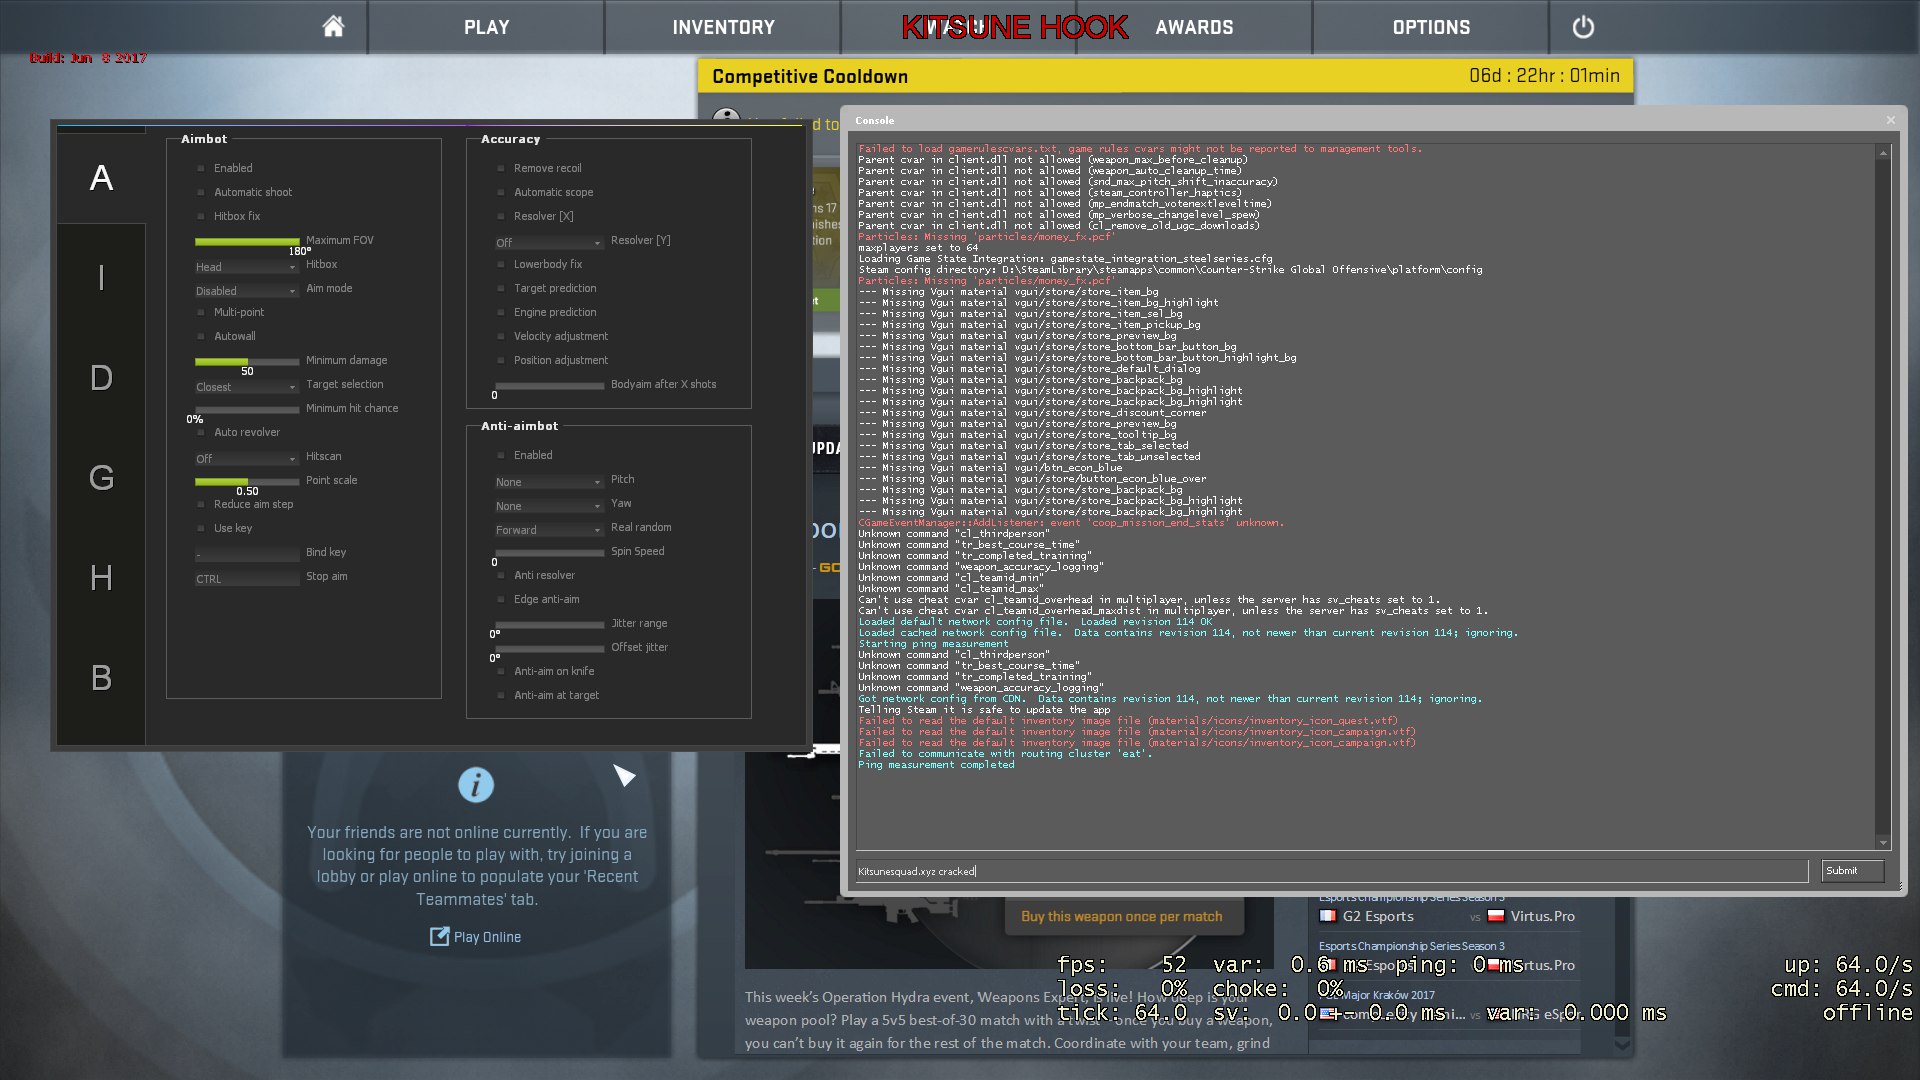Open the Real random dropdown showing Forward

click(549, 530)
